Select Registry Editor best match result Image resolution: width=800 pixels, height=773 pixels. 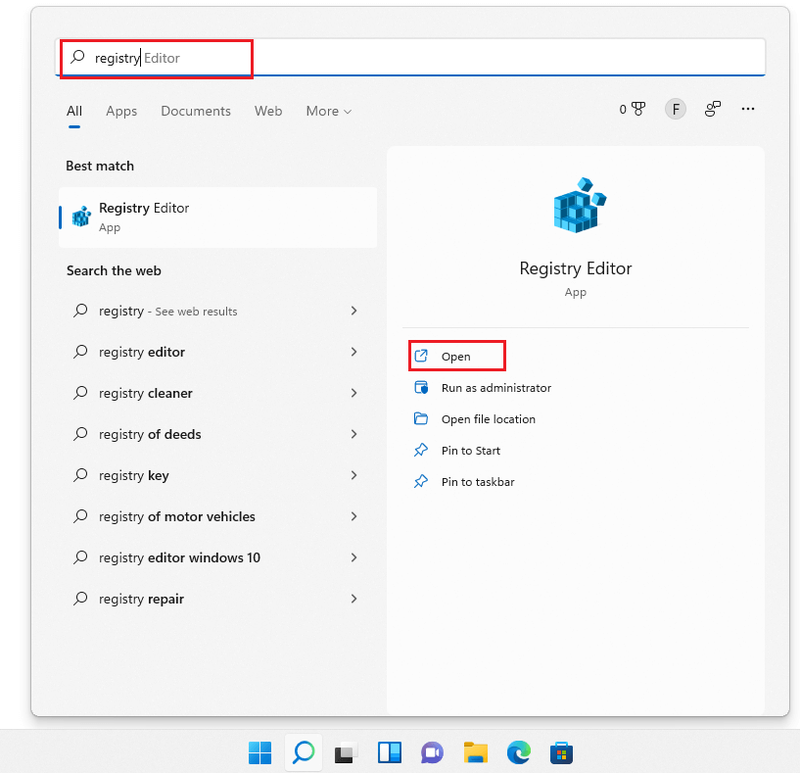218,217
